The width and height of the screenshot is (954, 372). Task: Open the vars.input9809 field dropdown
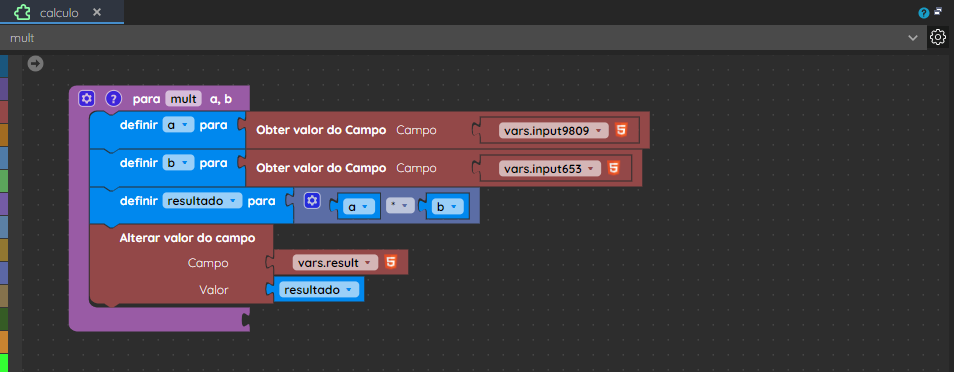click(554, 131)
